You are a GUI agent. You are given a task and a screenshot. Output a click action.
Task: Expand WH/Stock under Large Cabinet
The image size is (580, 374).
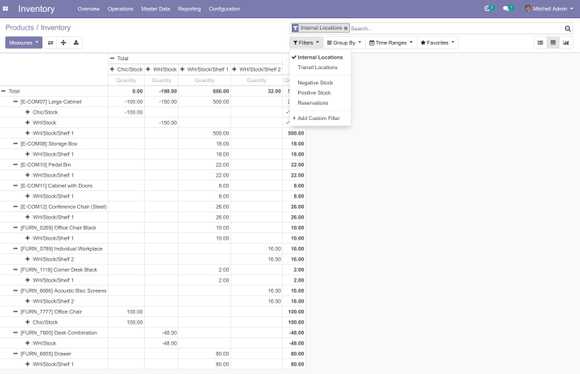coord(41,122)
